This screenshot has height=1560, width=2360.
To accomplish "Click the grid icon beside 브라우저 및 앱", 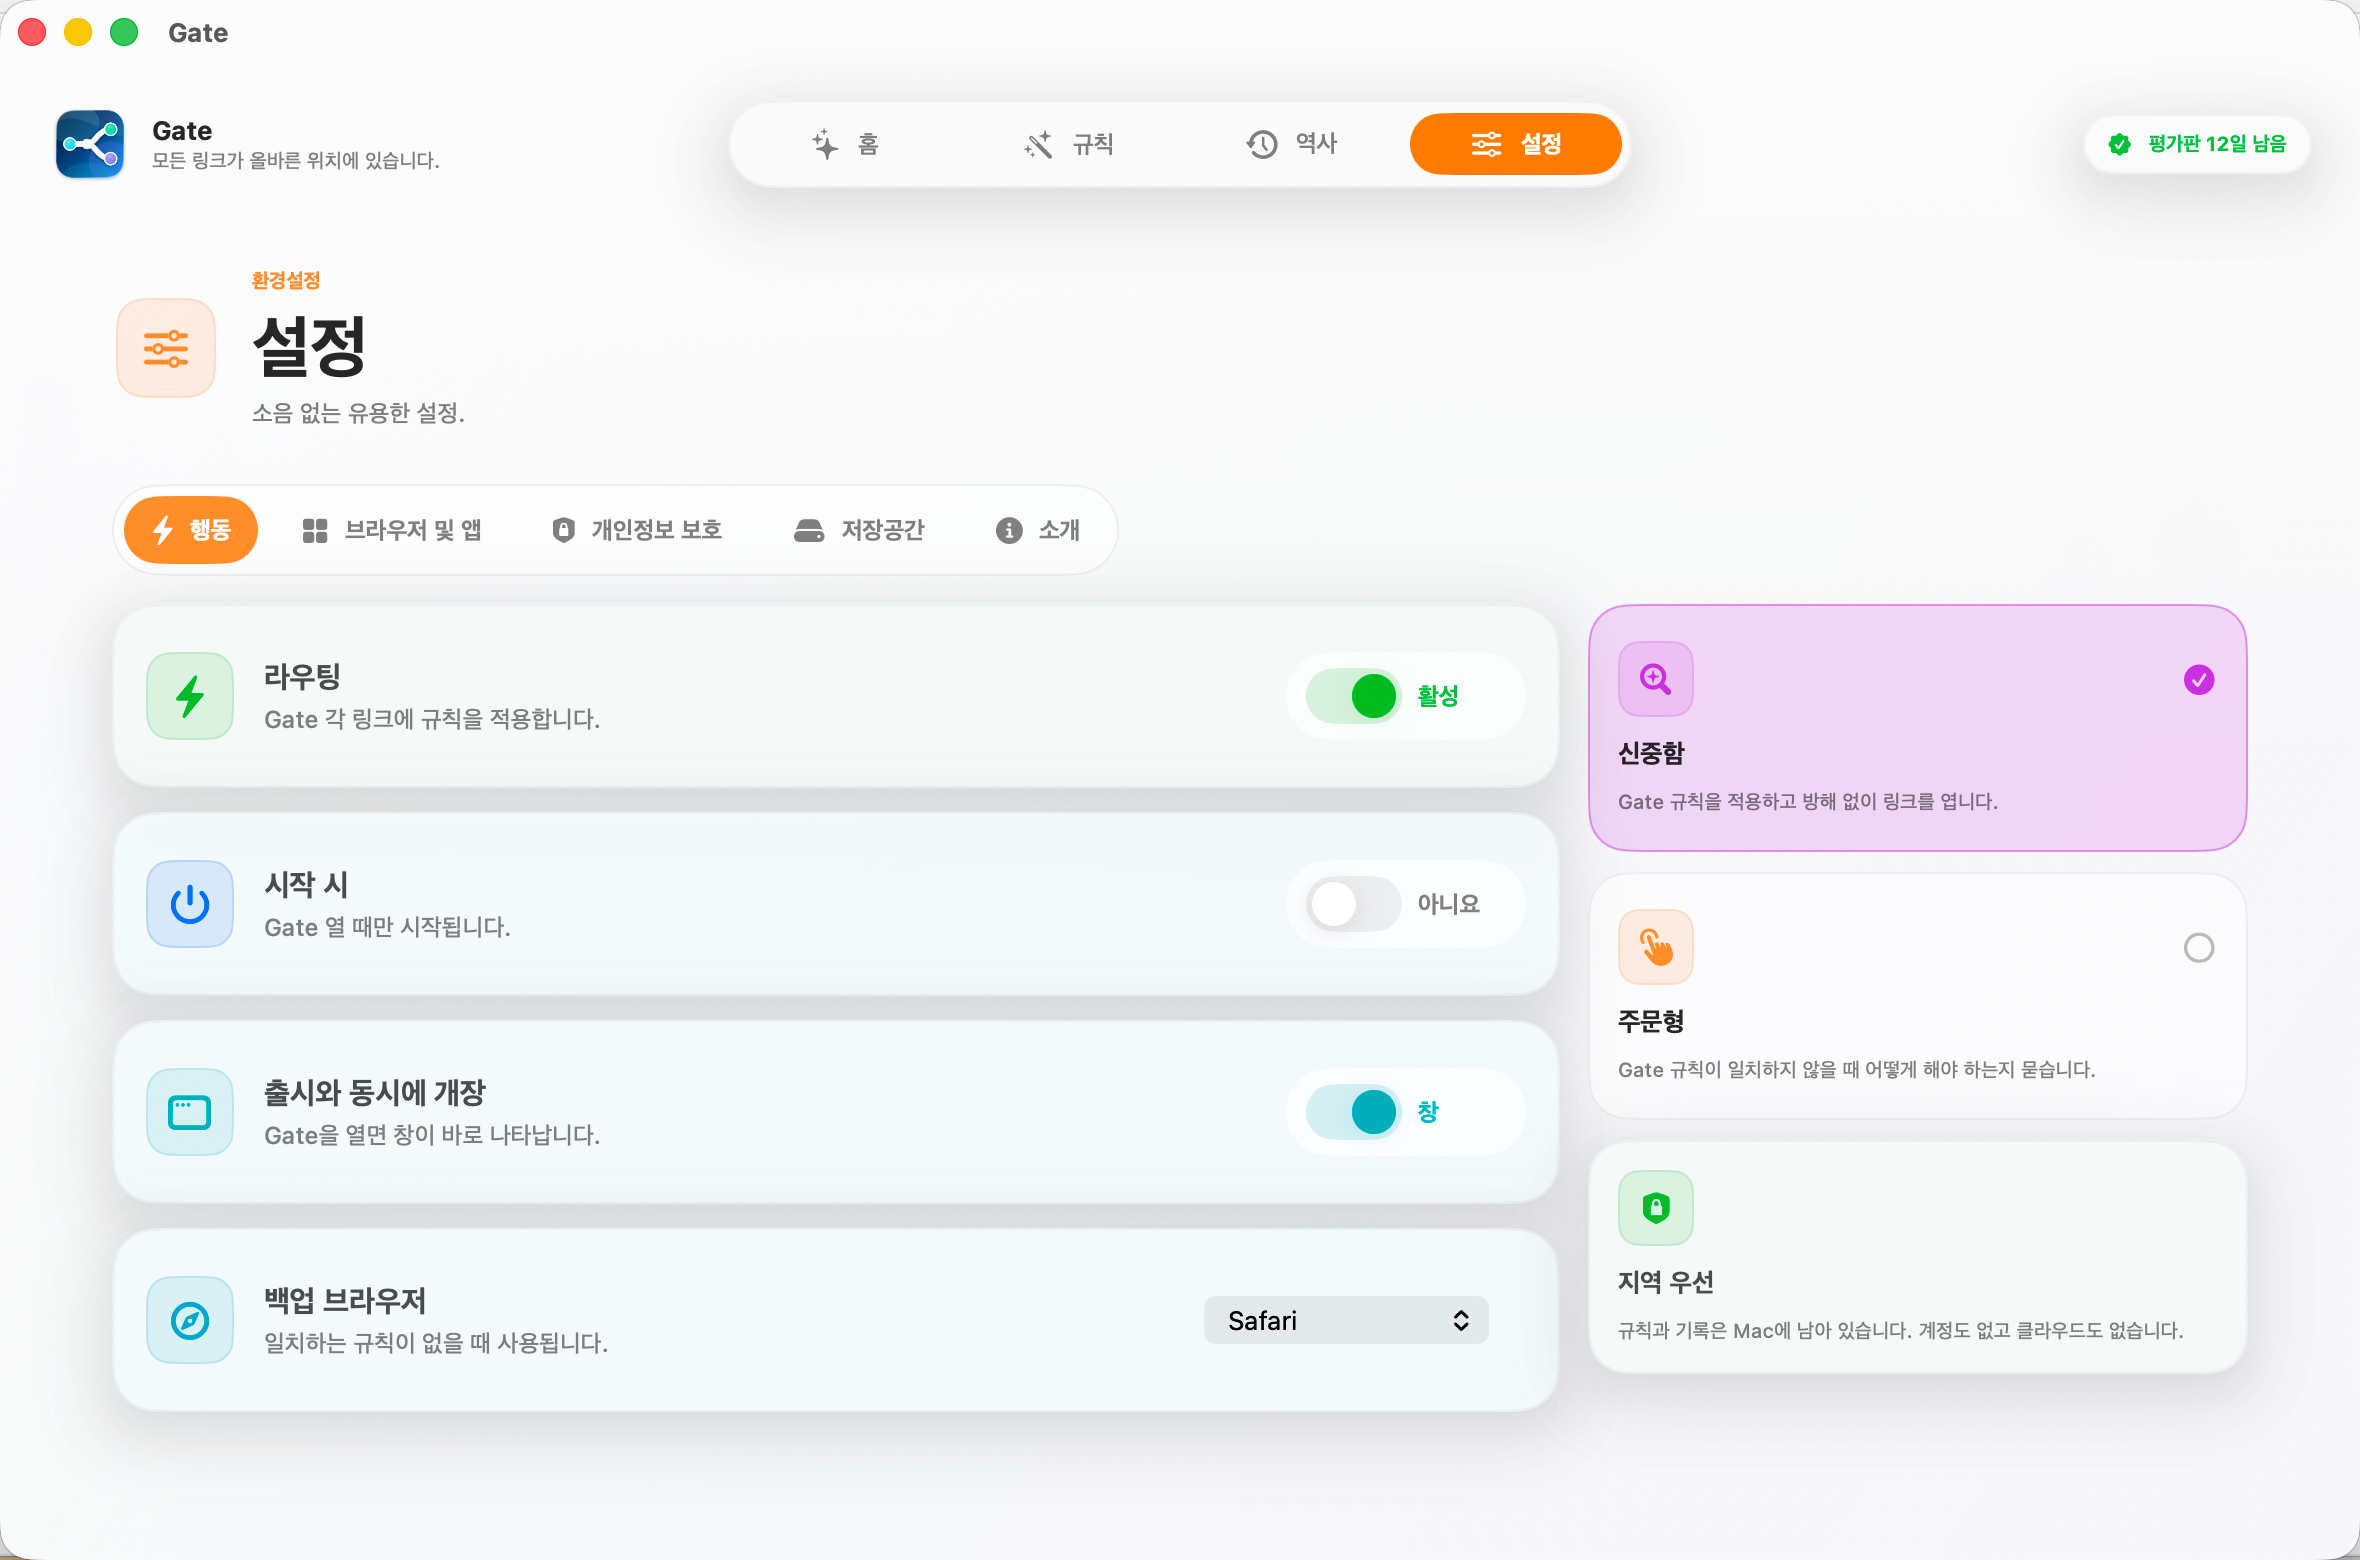I will click(315, 530).
